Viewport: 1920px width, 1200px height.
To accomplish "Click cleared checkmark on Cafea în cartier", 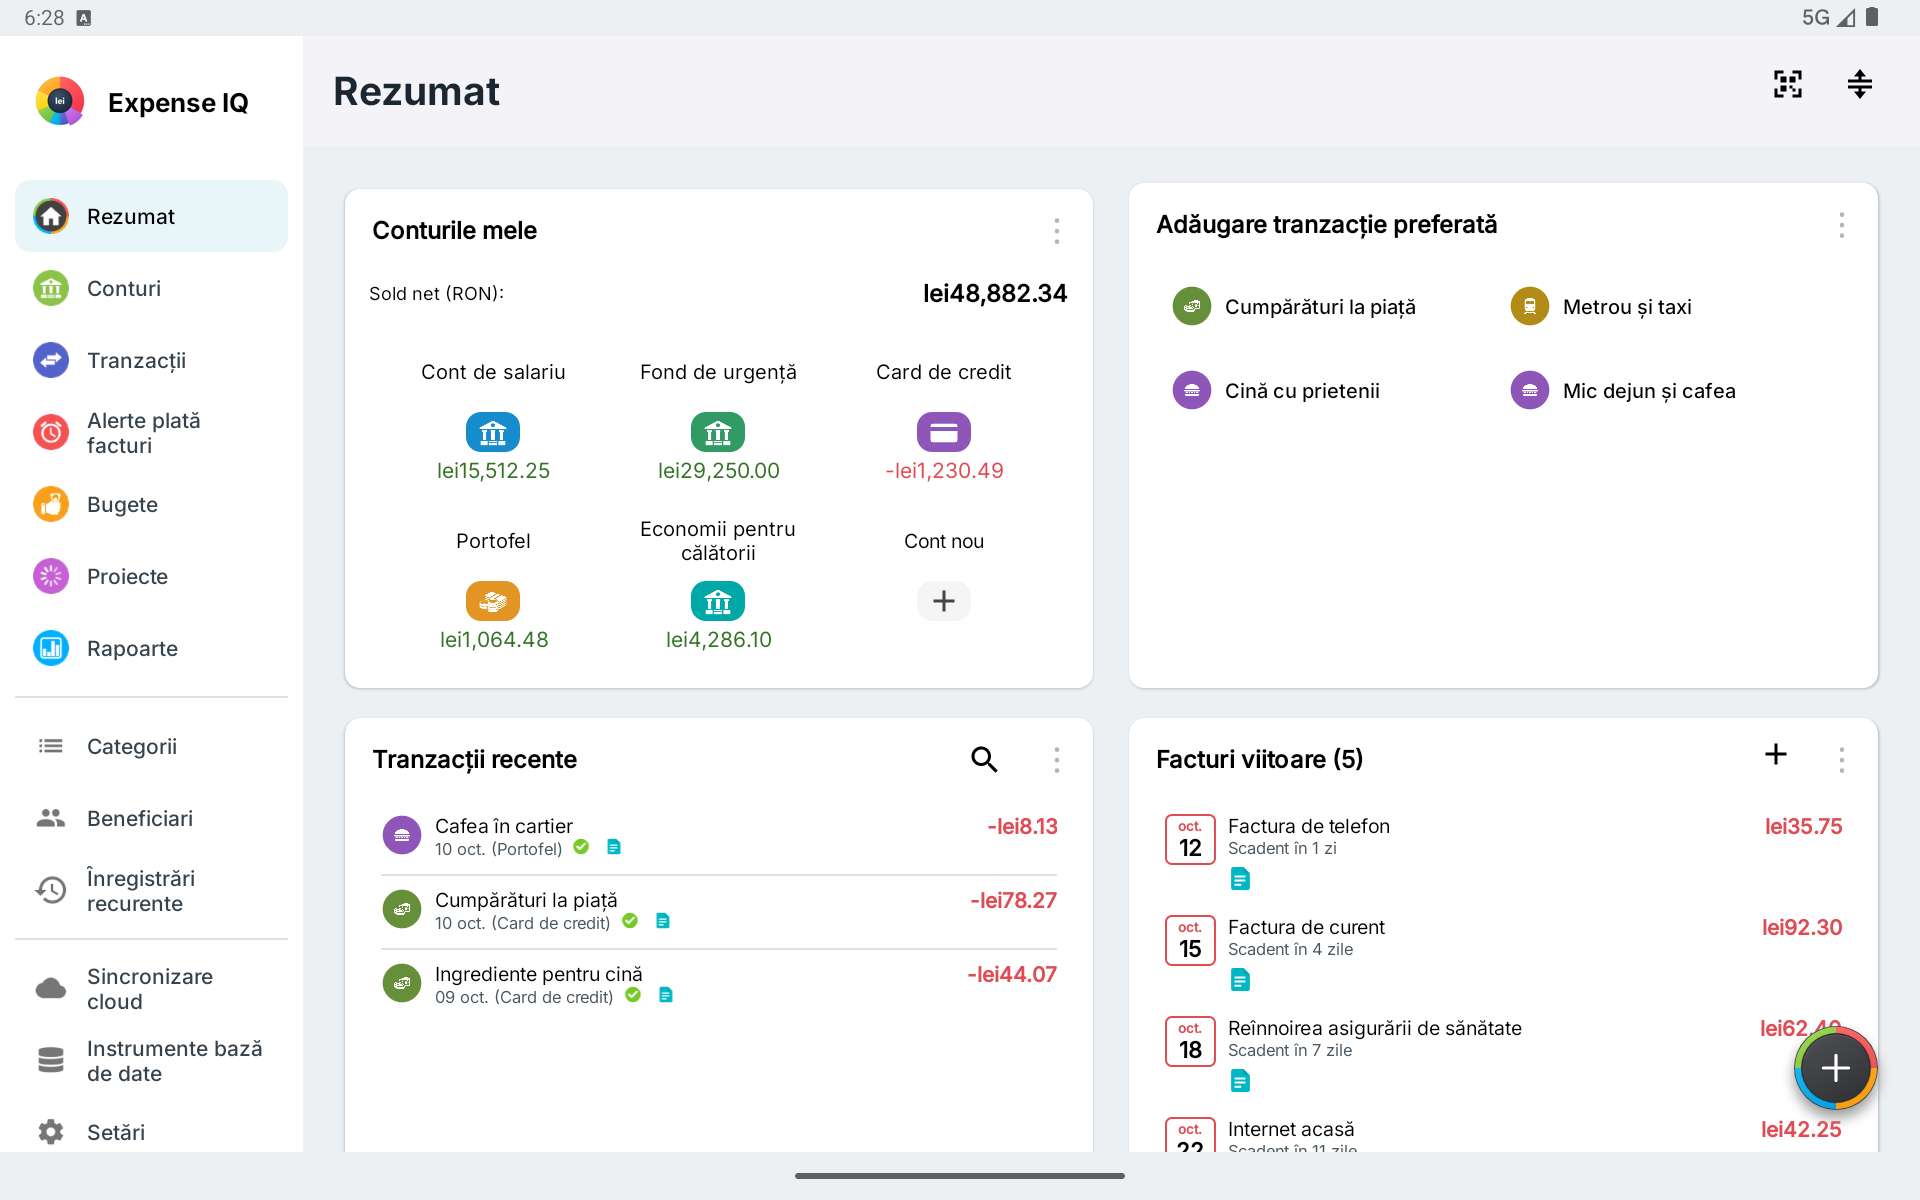I will pyautogui.click(x=581, y=847).
